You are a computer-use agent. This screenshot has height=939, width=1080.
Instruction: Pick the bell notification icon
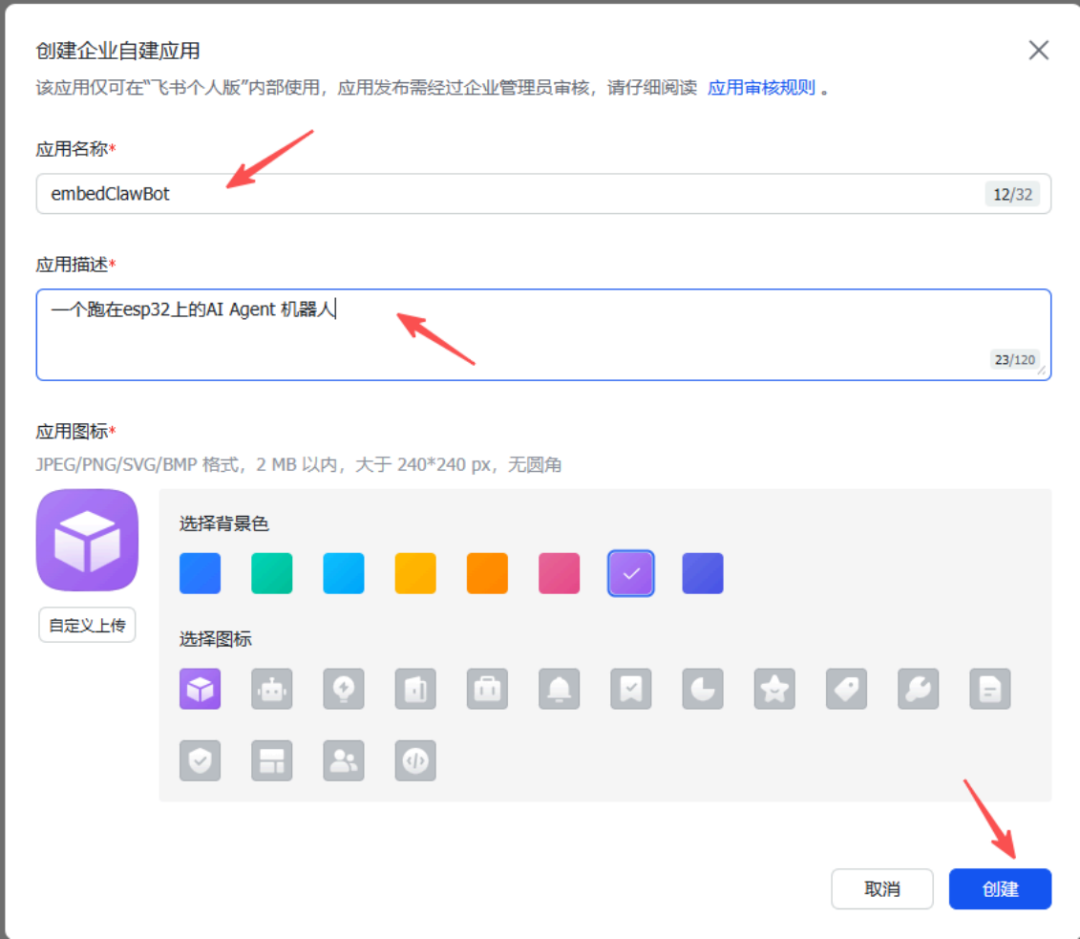[x=559, y=688]
